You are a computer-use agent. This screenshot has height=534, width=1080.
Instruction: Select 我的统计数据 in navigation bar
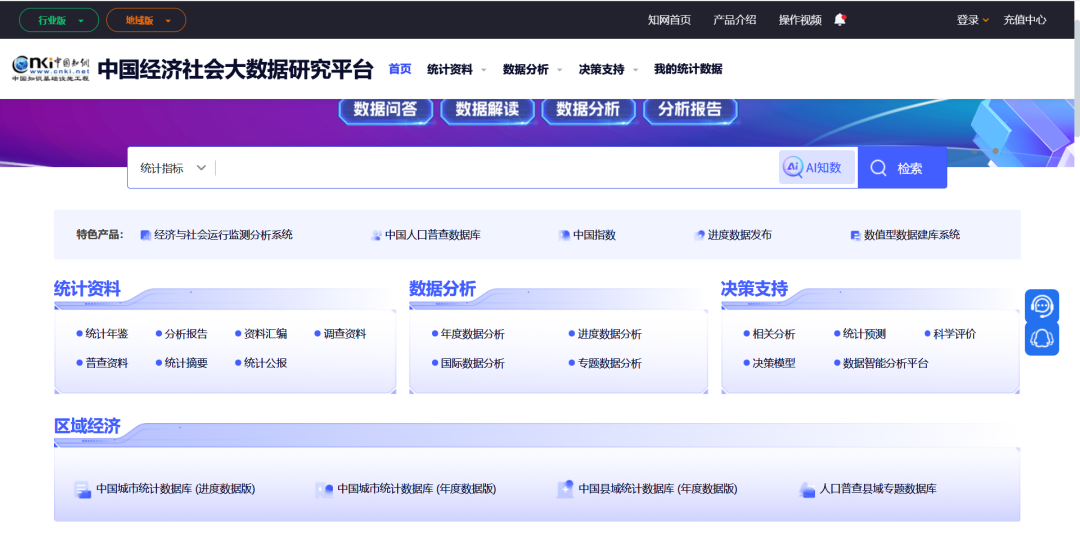coord(688,69)
